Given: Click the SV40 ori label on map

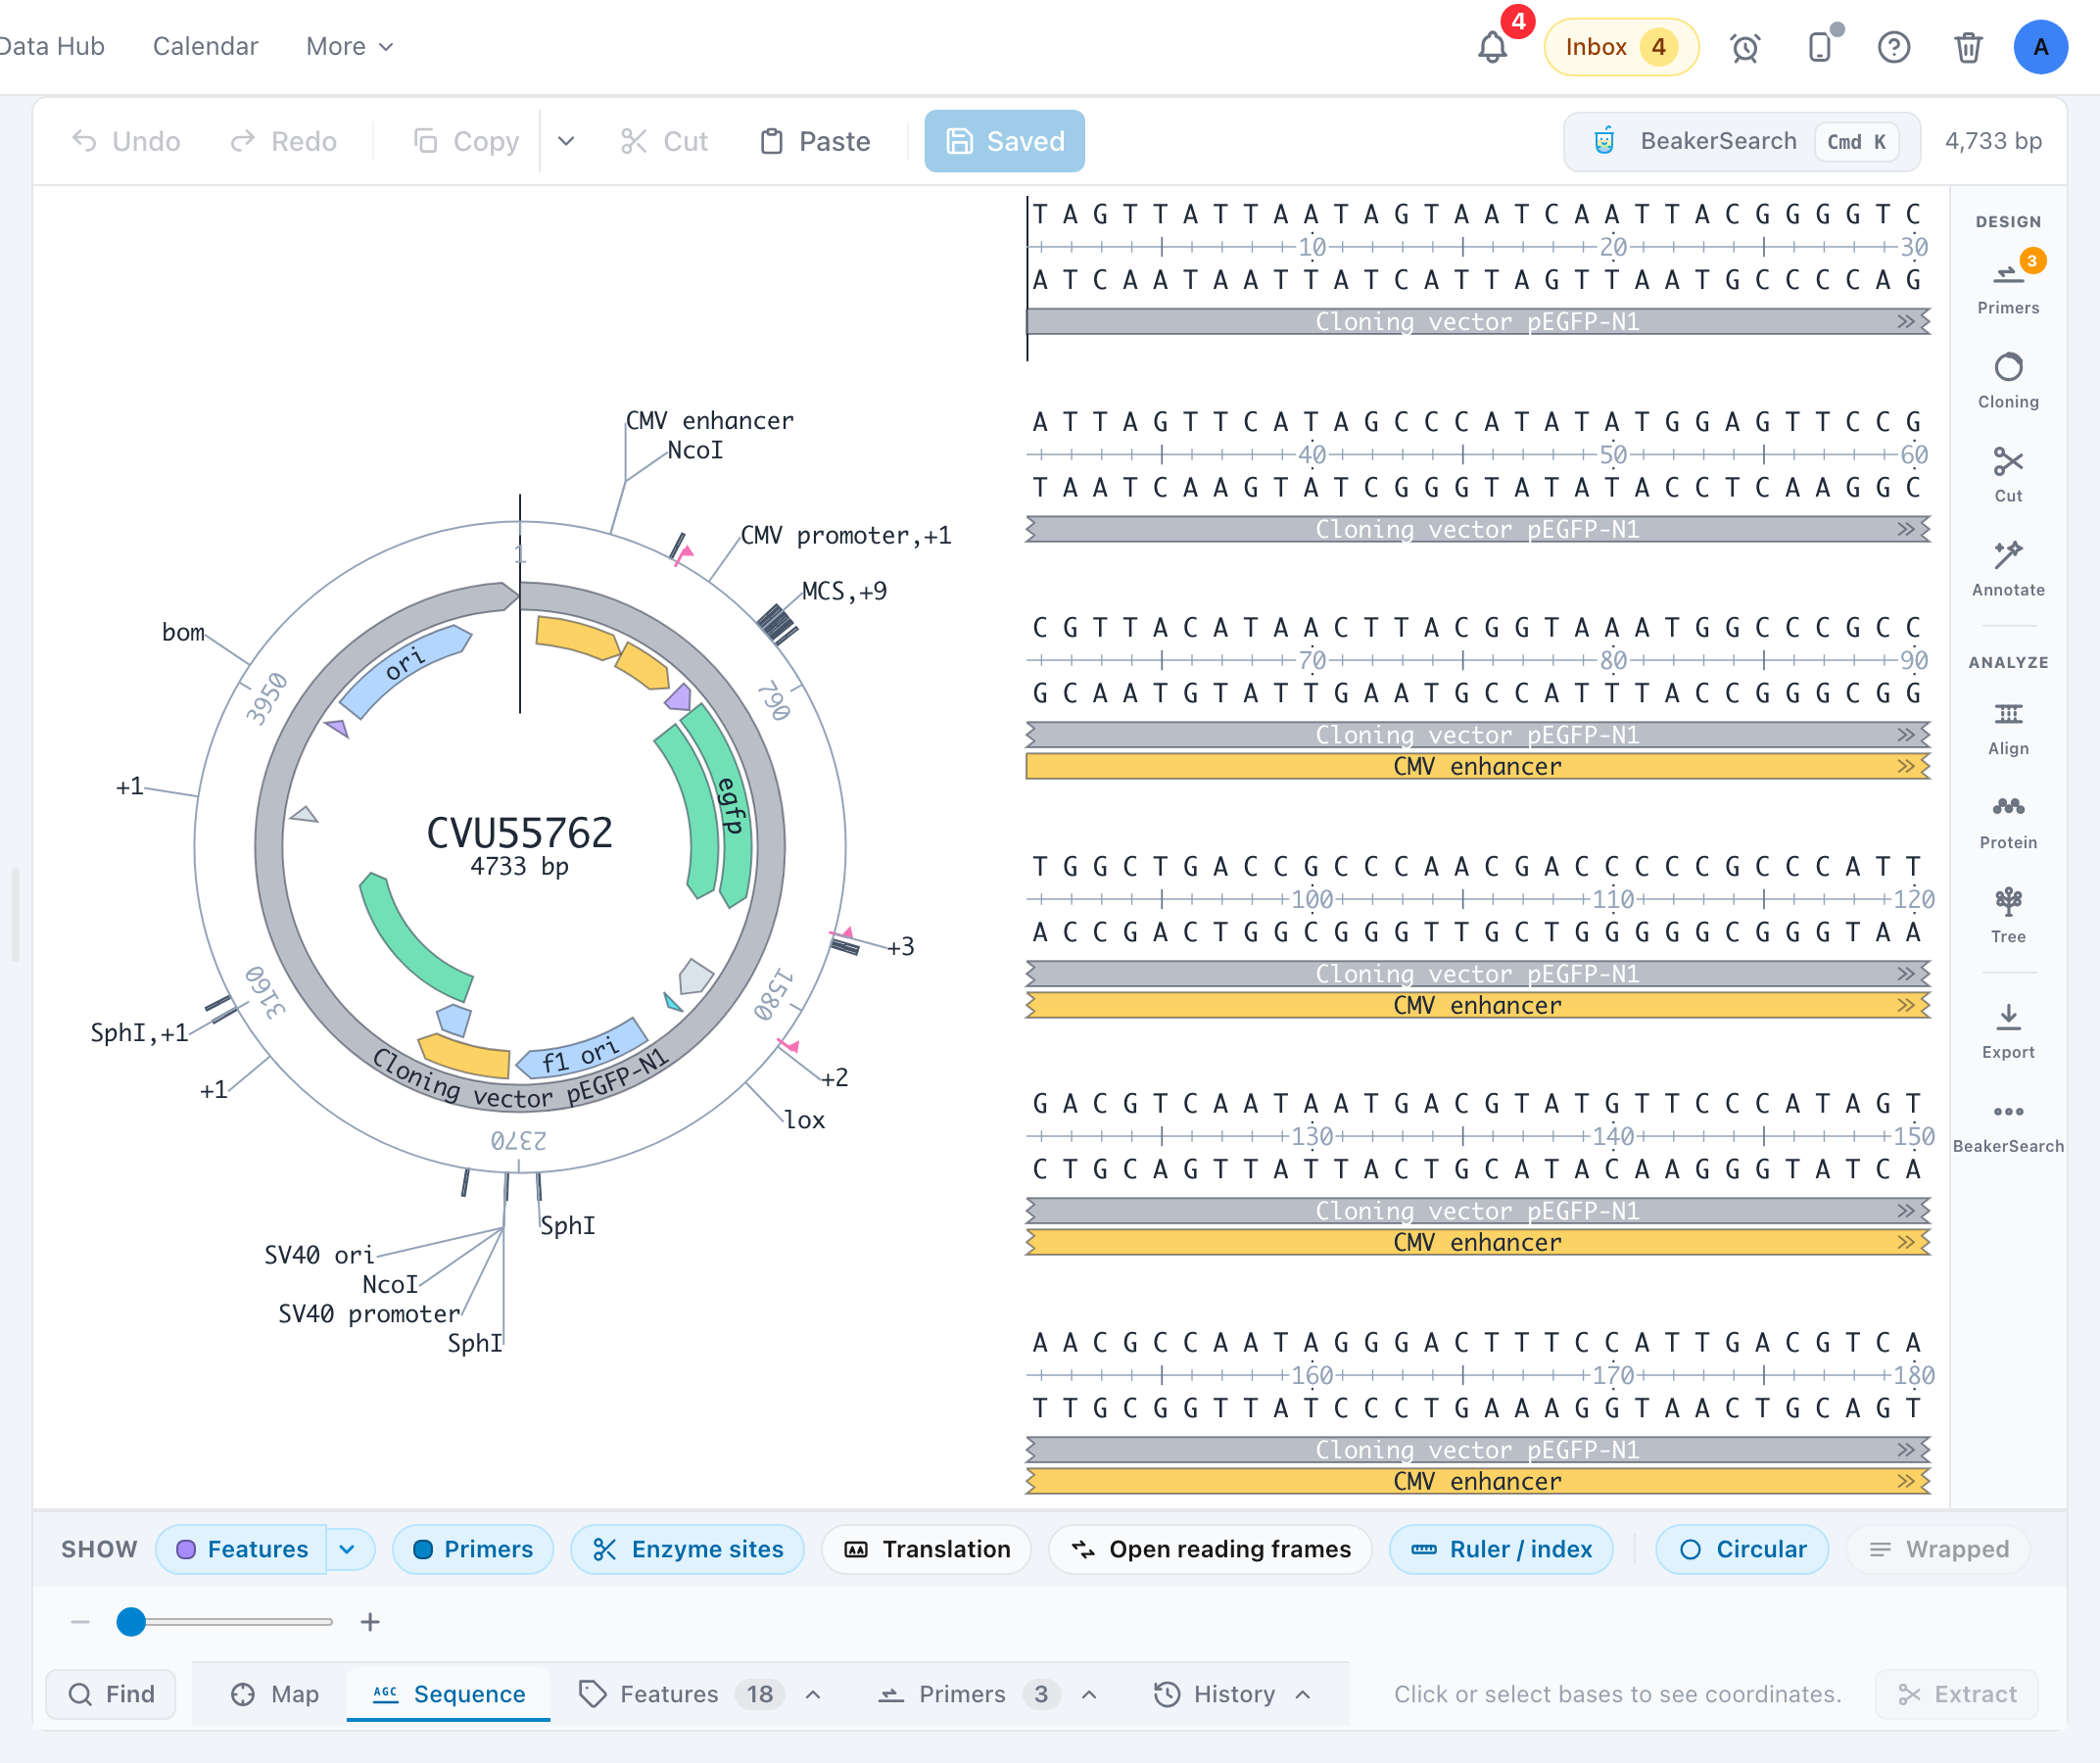Looking at the screenshot, I should pyautogui.click(x=319, y=1254).
